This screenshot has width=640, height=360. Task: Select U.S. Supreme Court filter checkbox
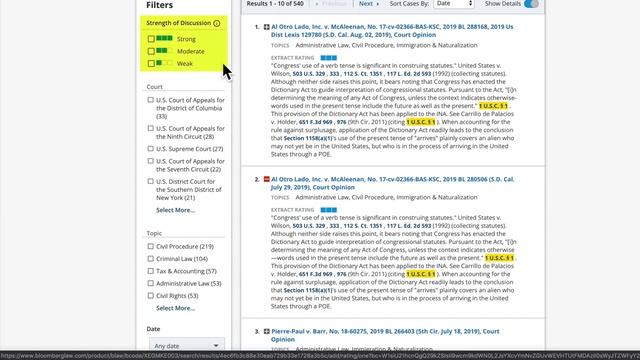coord(151,149)
